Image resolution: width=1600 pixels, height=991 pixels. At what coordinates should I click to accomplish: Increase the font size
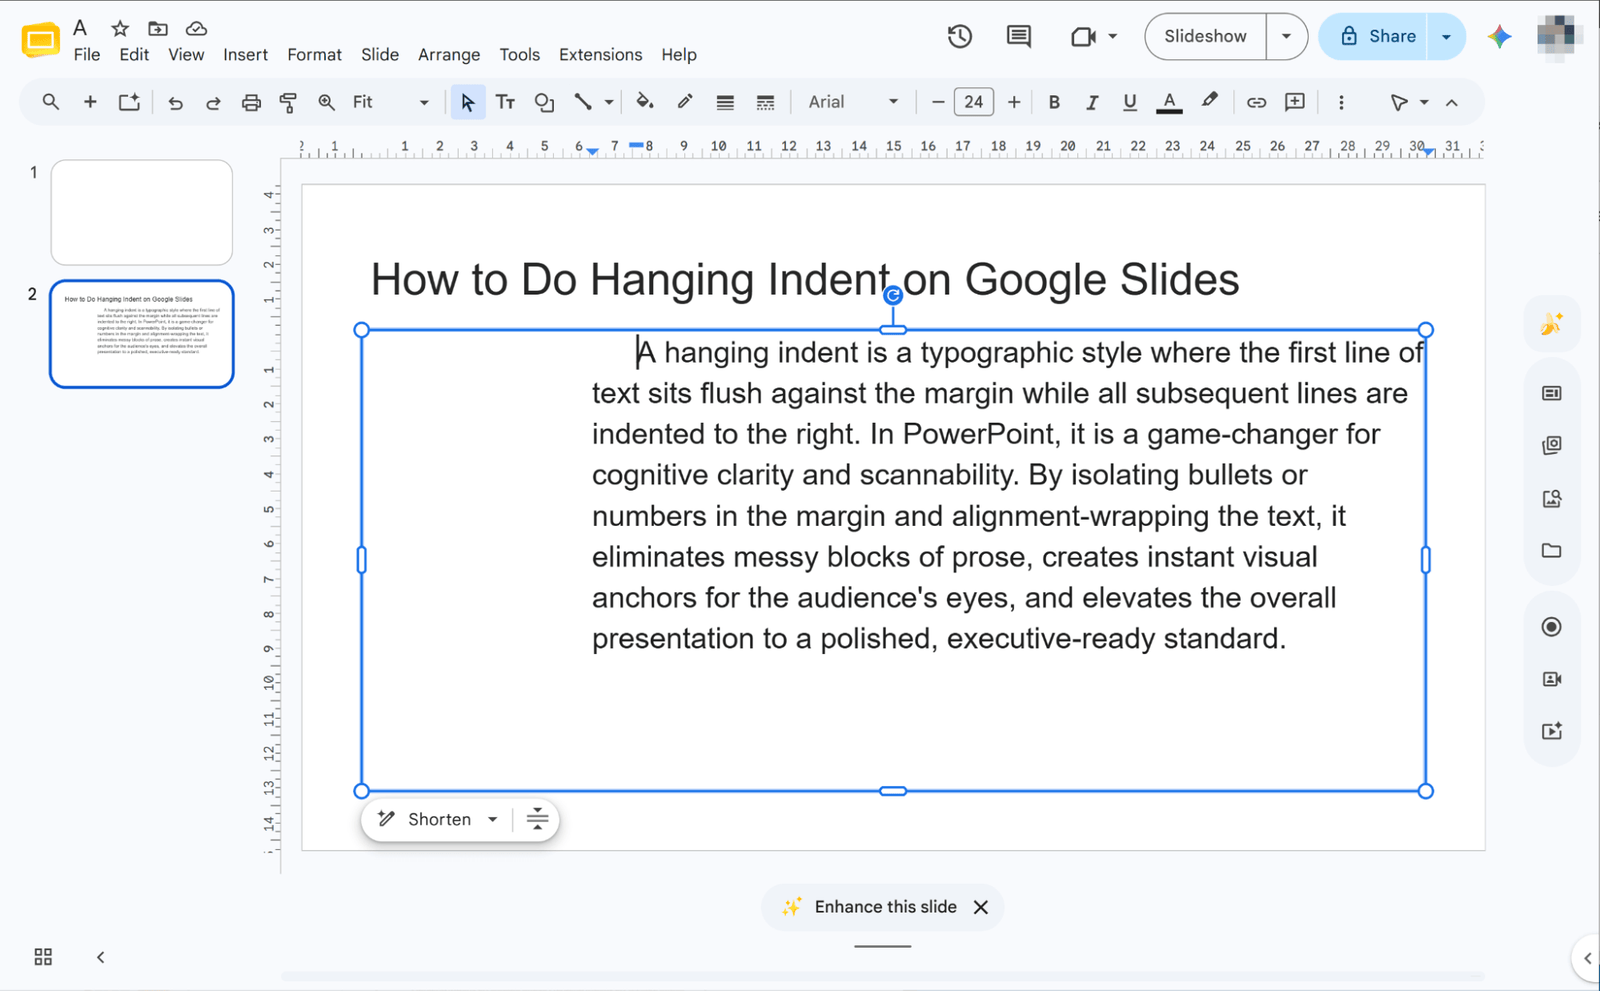click(x=1014, y=102)
